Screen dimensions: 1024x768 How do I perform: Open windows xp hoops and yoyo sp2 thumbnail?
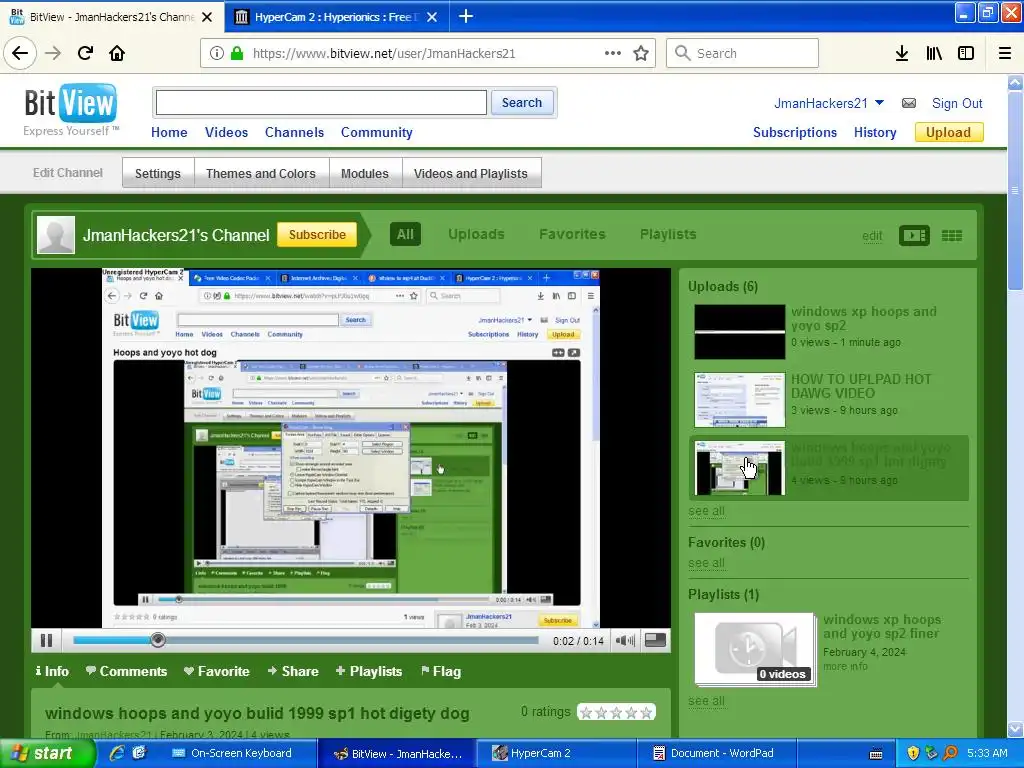coord(739,332)
